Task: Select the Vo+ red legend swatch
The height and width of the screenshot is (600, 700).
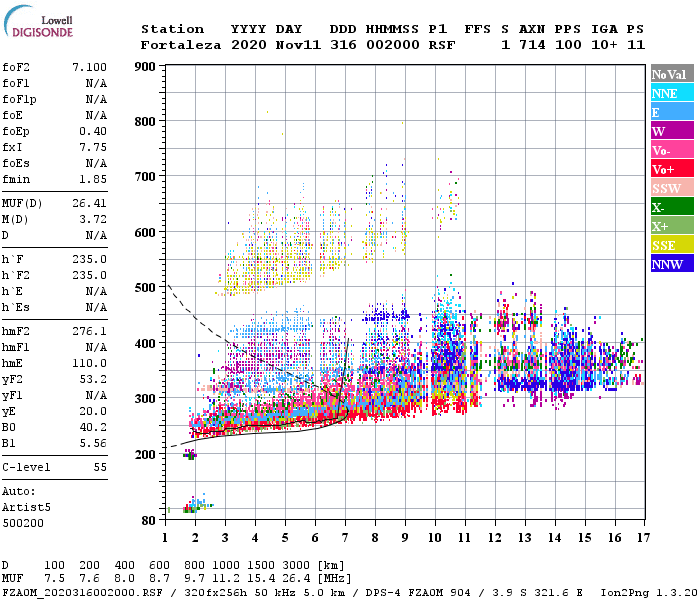Action: (x=672, y=169)
